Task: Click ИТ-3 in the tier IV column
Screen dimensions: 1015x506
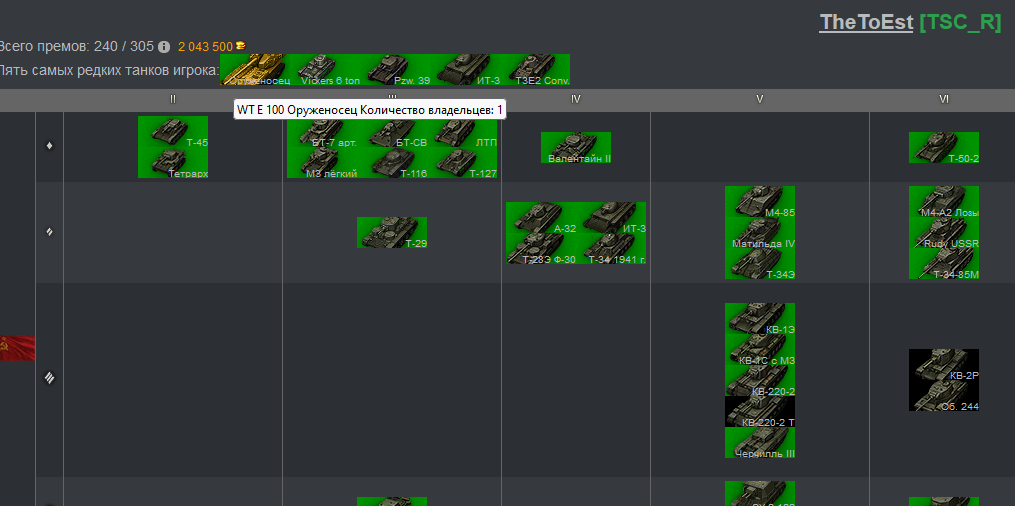Action: click(x=610, y=217)
